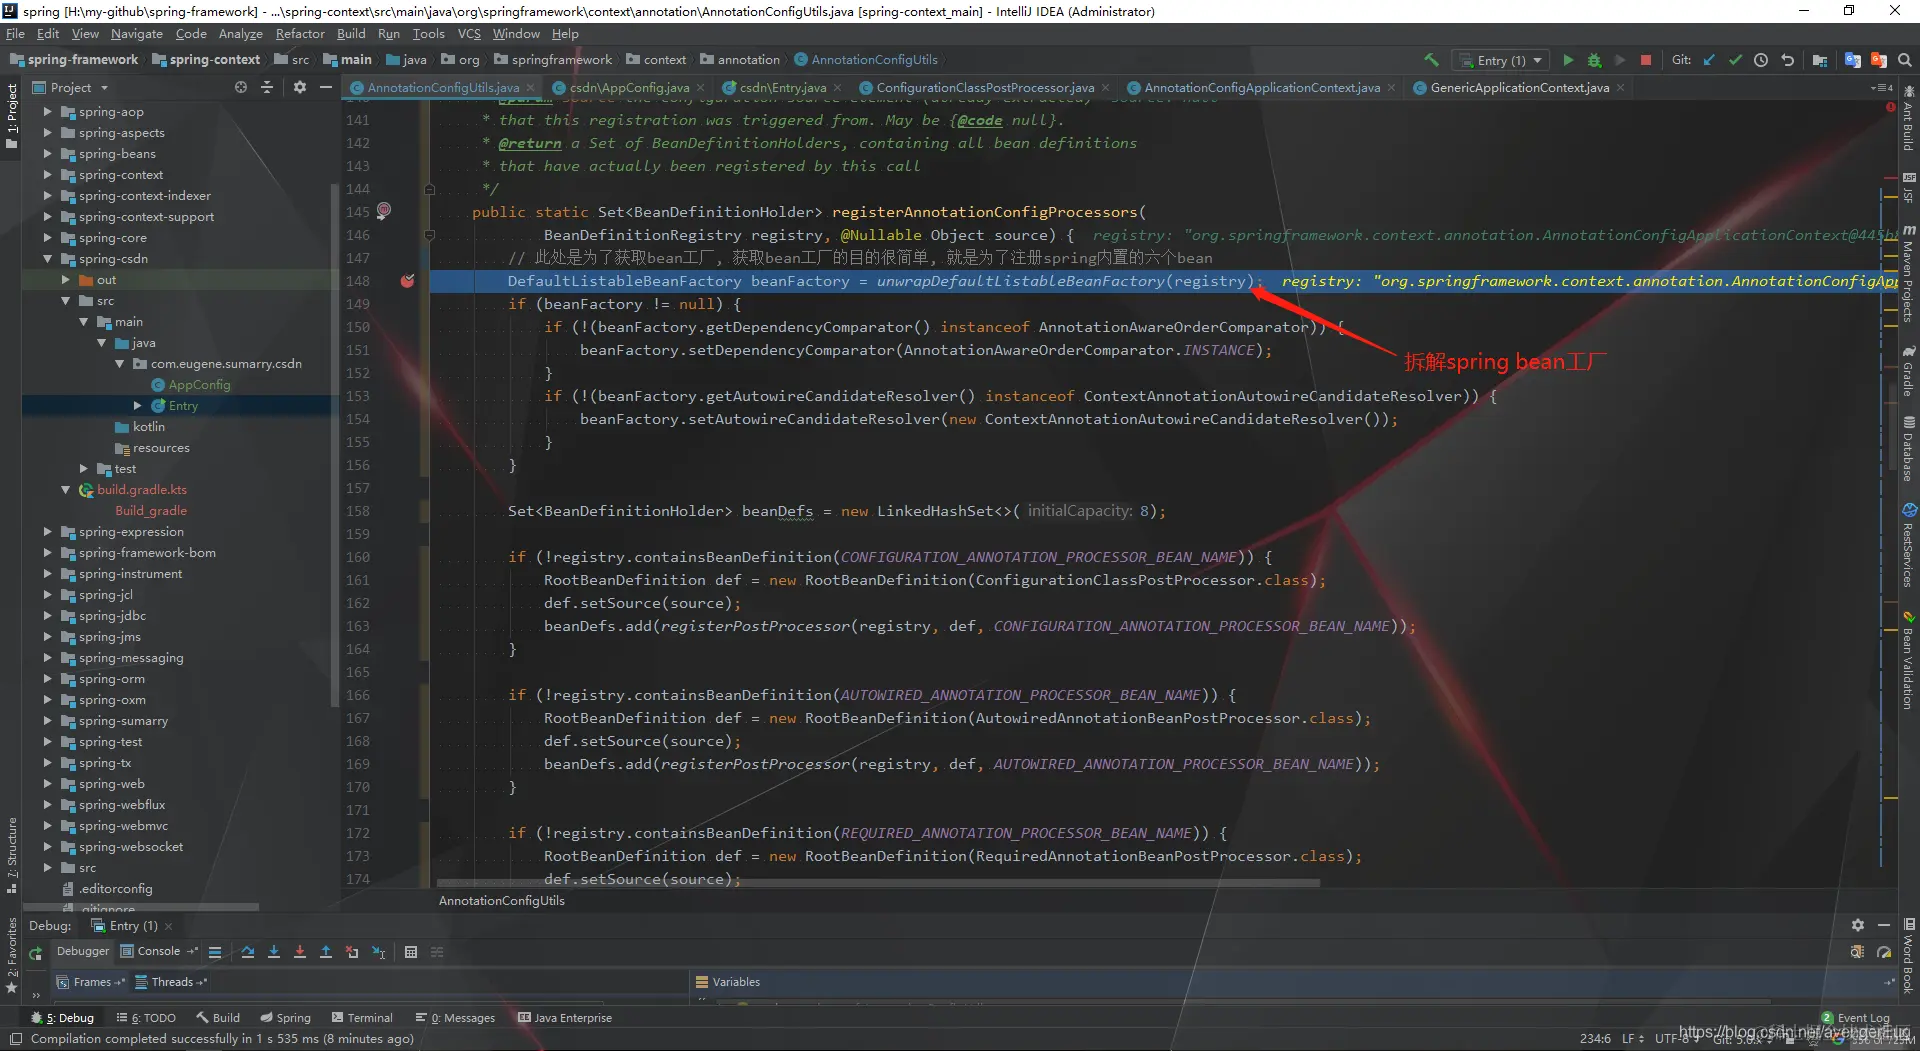This screenshot has width=1920, height=1051.
Task: Expand the test folder
Action: [x=83, y=469]
